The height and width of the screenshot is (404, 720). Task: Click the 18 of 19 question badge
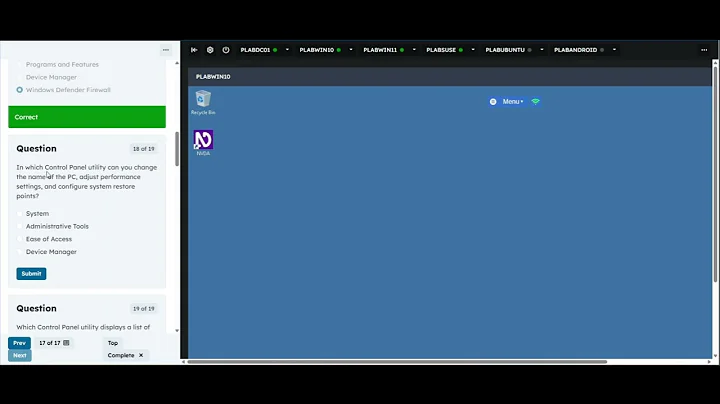(x=144, y=149)
